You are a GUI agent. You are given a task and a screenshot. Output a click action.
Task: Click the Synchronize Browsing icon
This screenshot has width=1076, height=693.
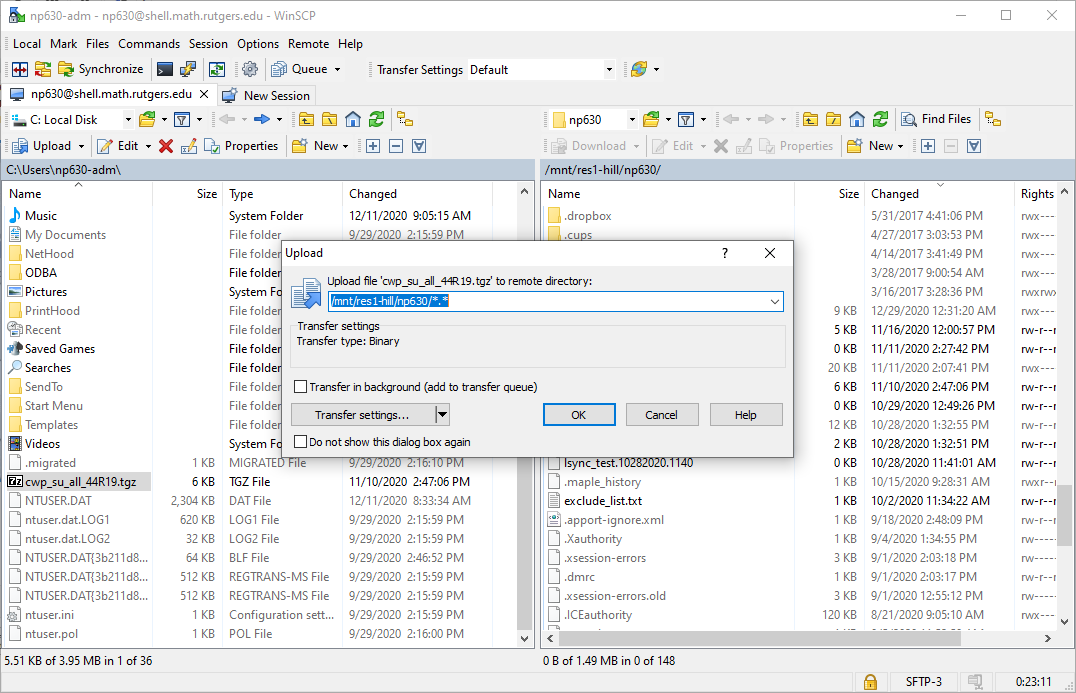[x=43, y=69]
